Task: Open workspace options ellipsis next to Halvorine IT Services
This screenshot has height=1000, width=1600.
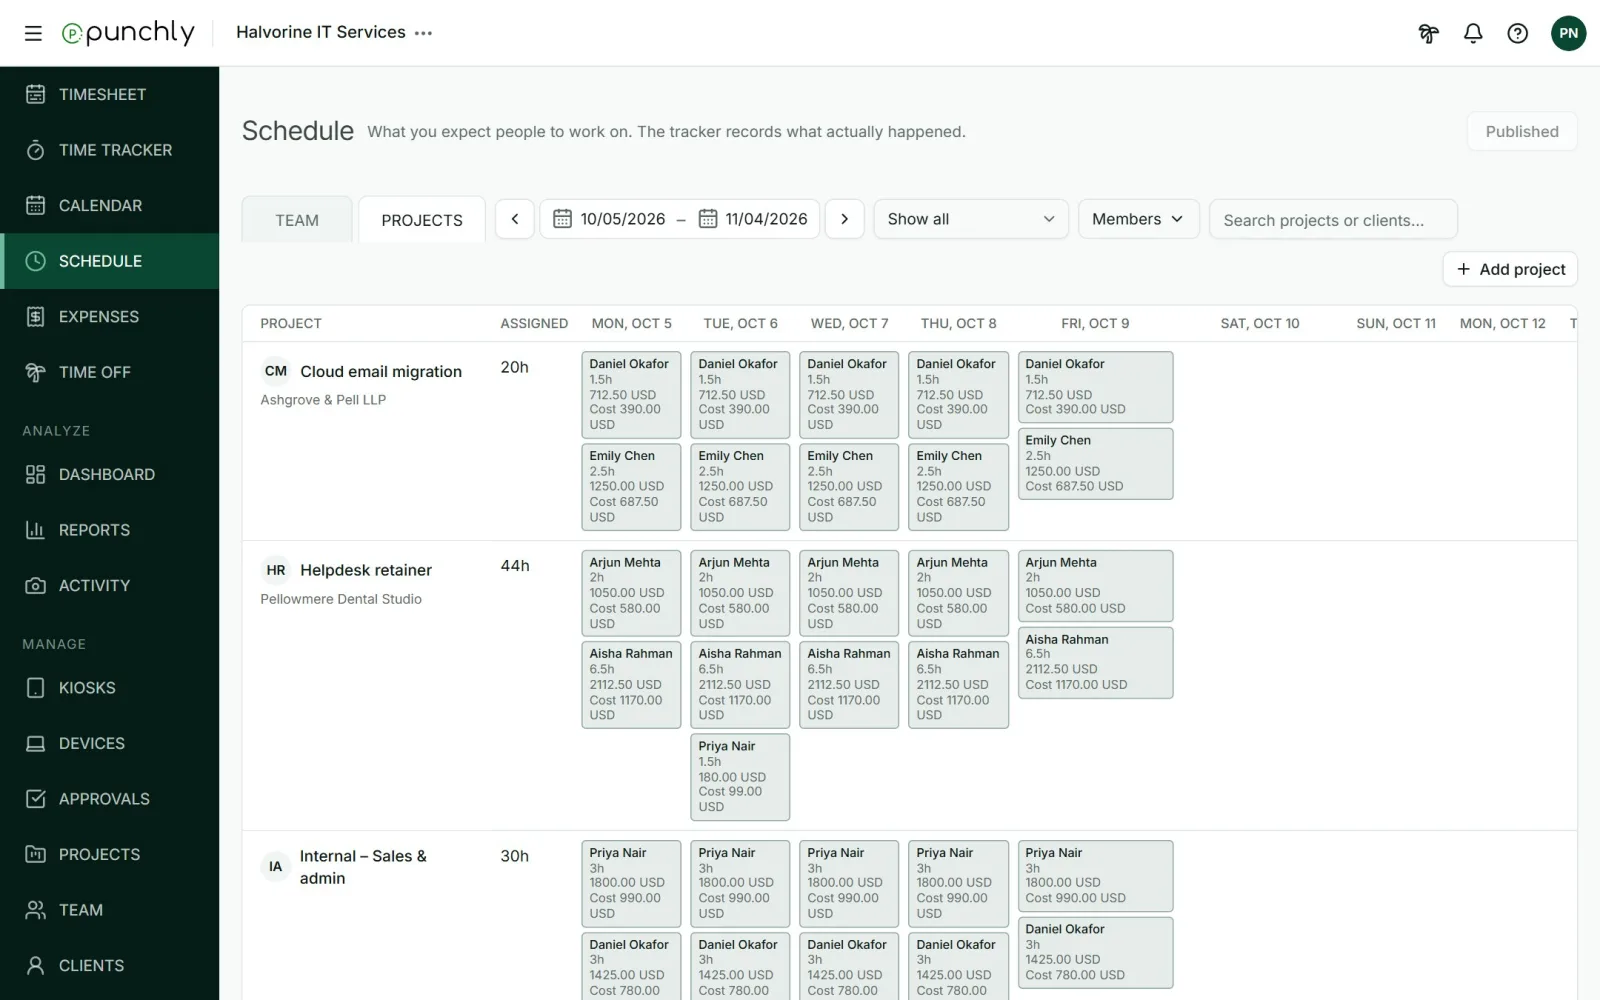Action: 424,33
